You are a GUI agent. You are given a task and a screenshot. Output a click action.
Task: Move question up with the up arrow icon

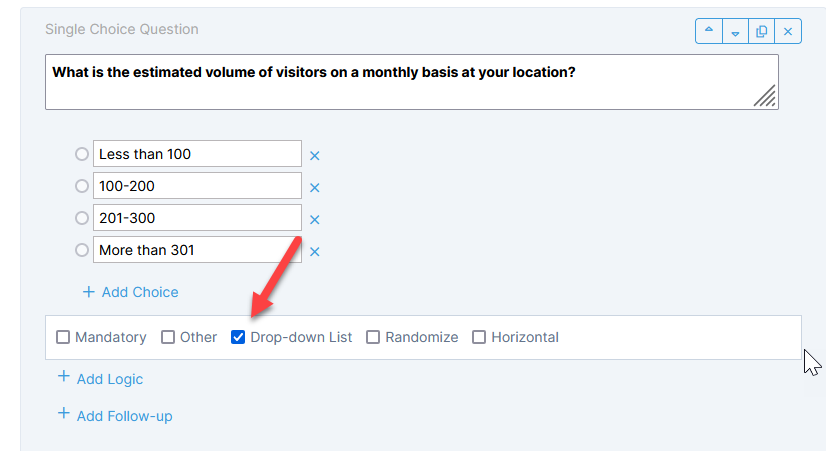coord(709,32)
